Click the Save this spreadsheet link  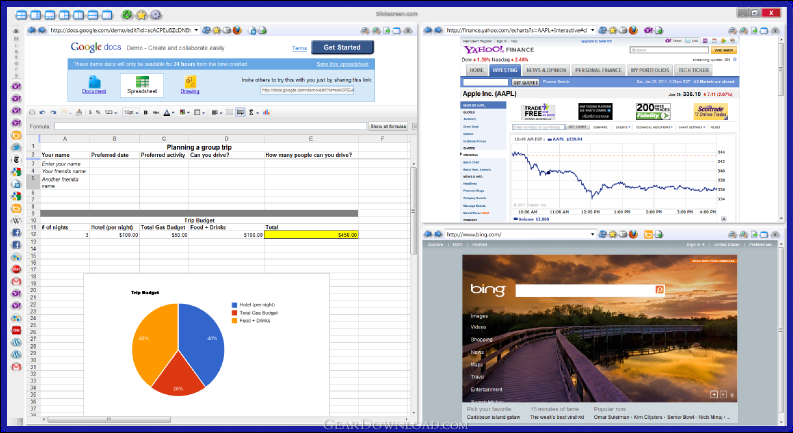coord(342,64)
